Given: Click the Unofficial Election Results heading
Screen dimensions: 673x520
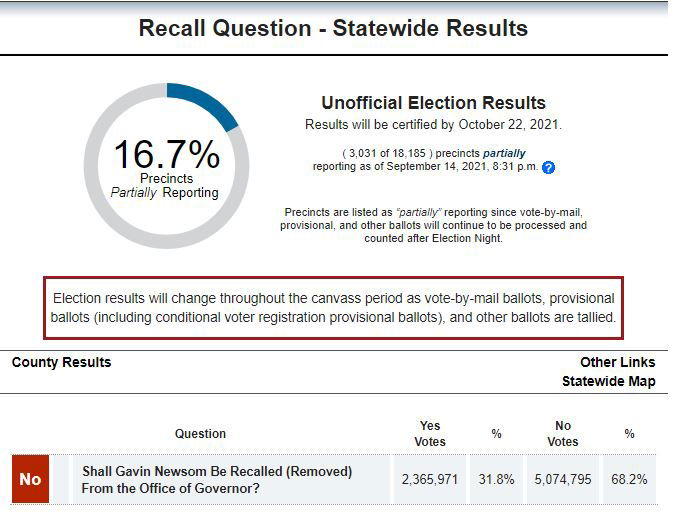Looking at the screenshot, I should (433, 103).
